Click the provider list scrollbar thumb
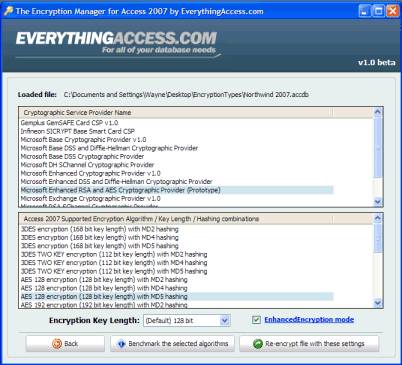Image resolution: width=402 pixels, height=365 pixels. (377, 147)
